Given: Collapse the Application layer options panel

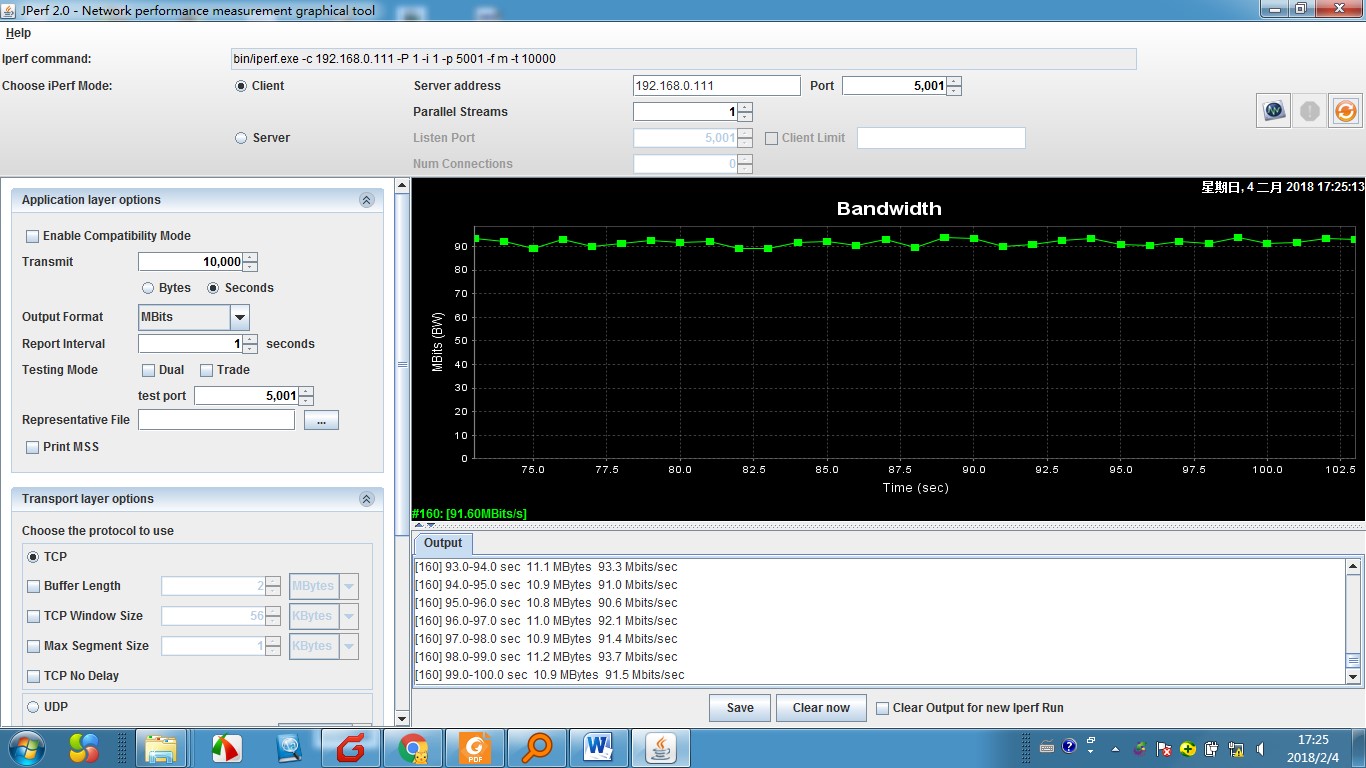Looking at the screenshot, I should coord(366,200).
